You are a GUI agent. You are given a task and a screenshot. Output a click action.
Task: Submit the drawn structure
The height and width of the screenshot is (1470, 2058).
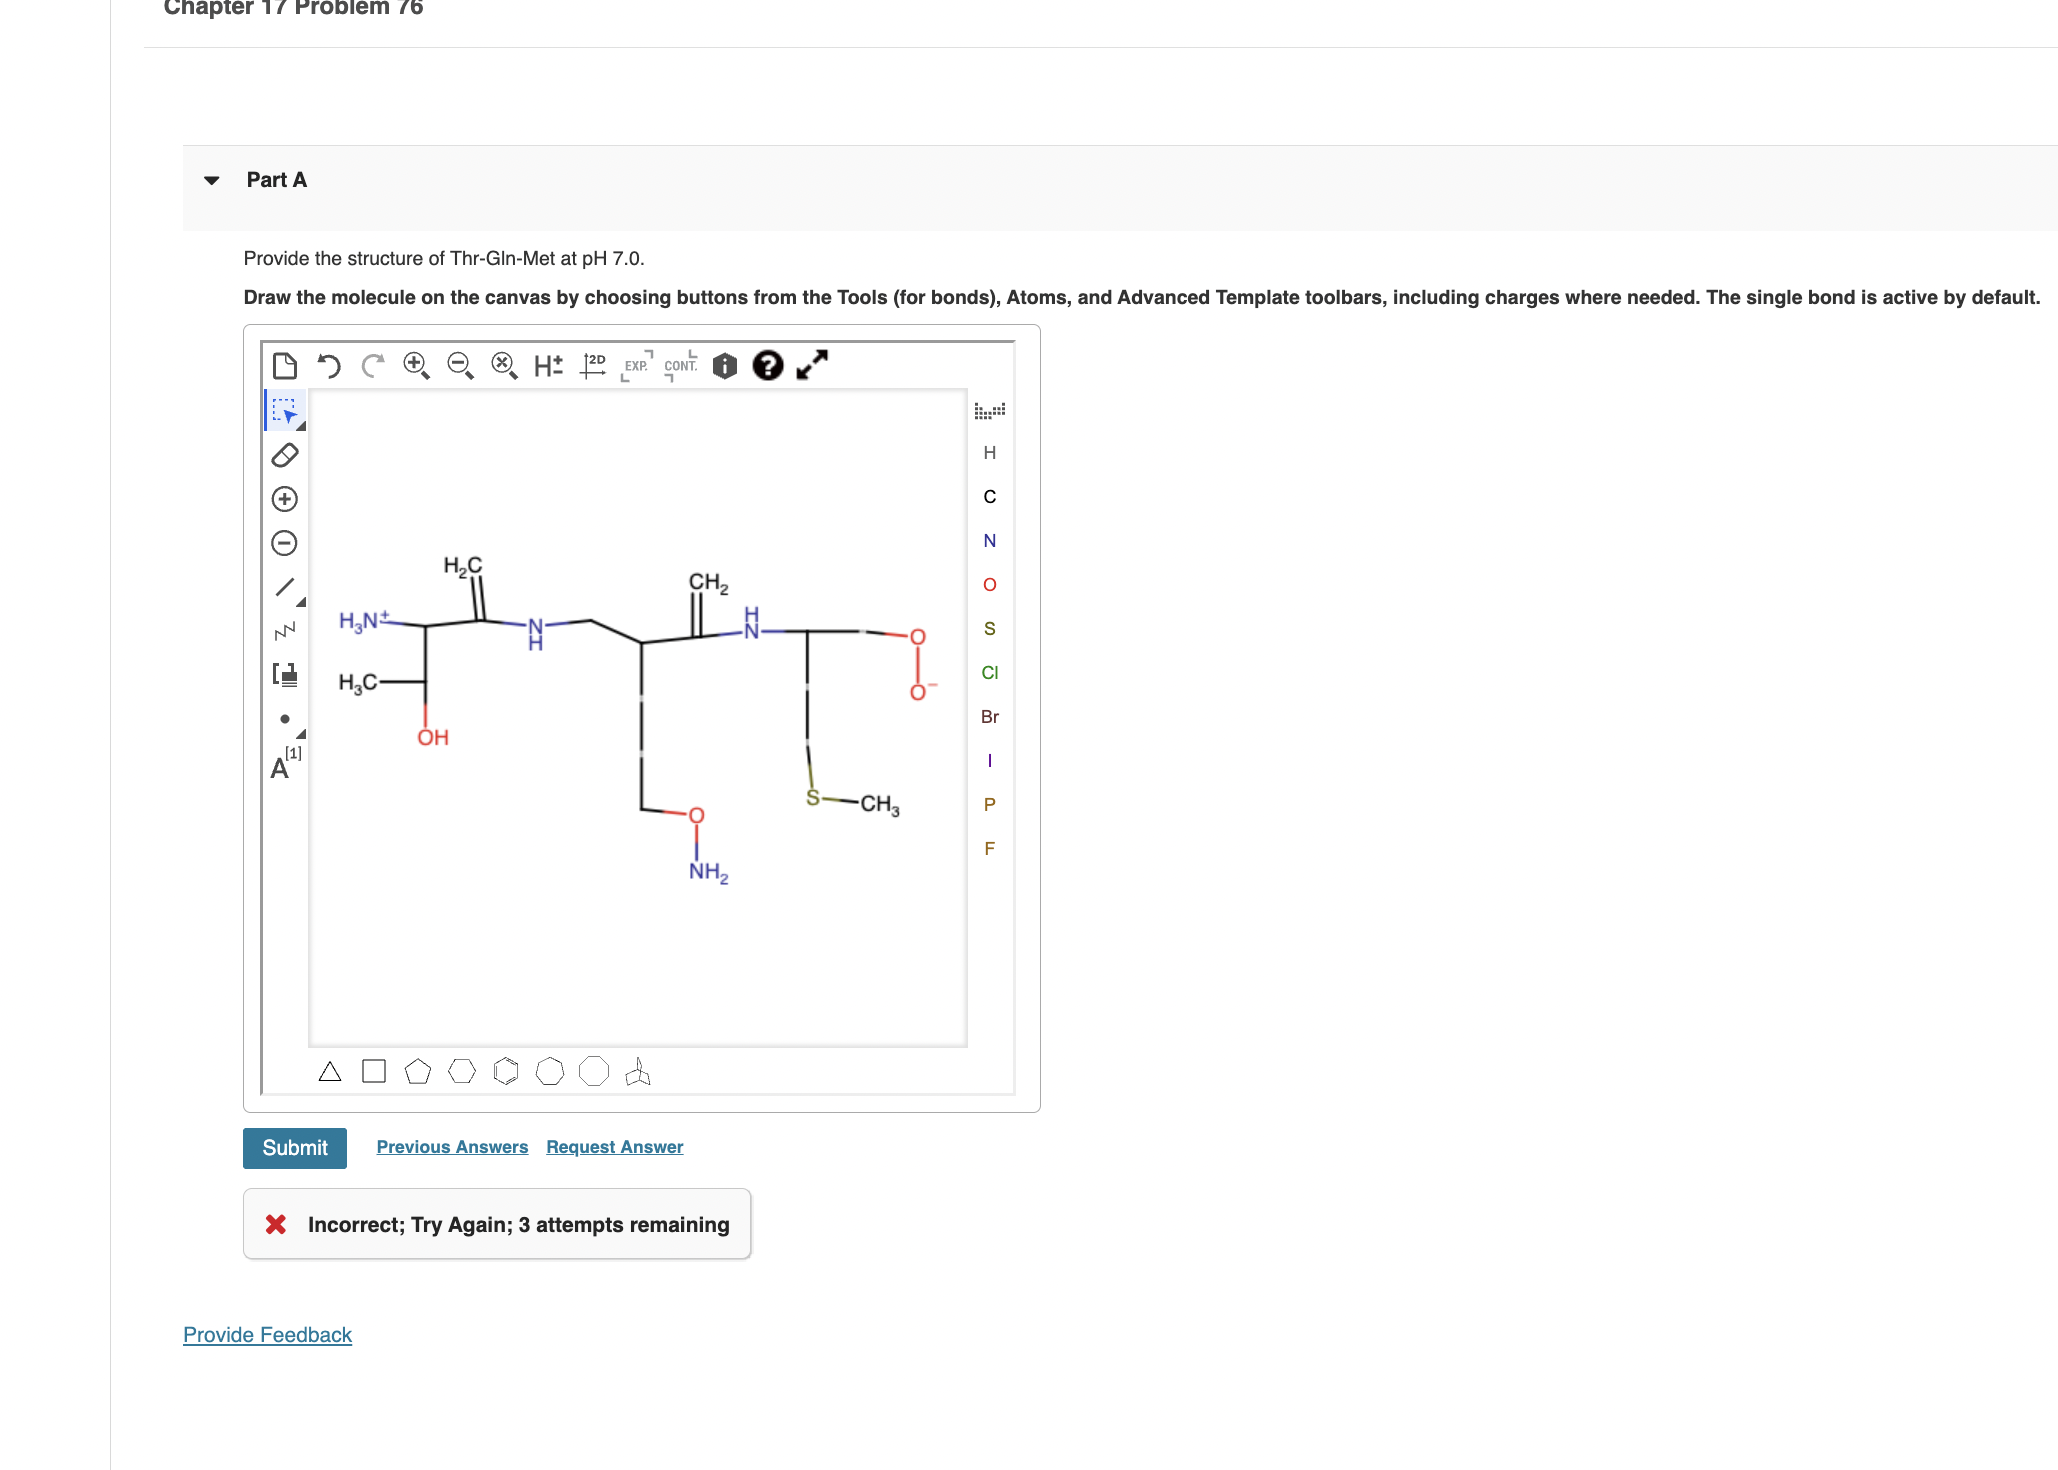click(294, 1147)
